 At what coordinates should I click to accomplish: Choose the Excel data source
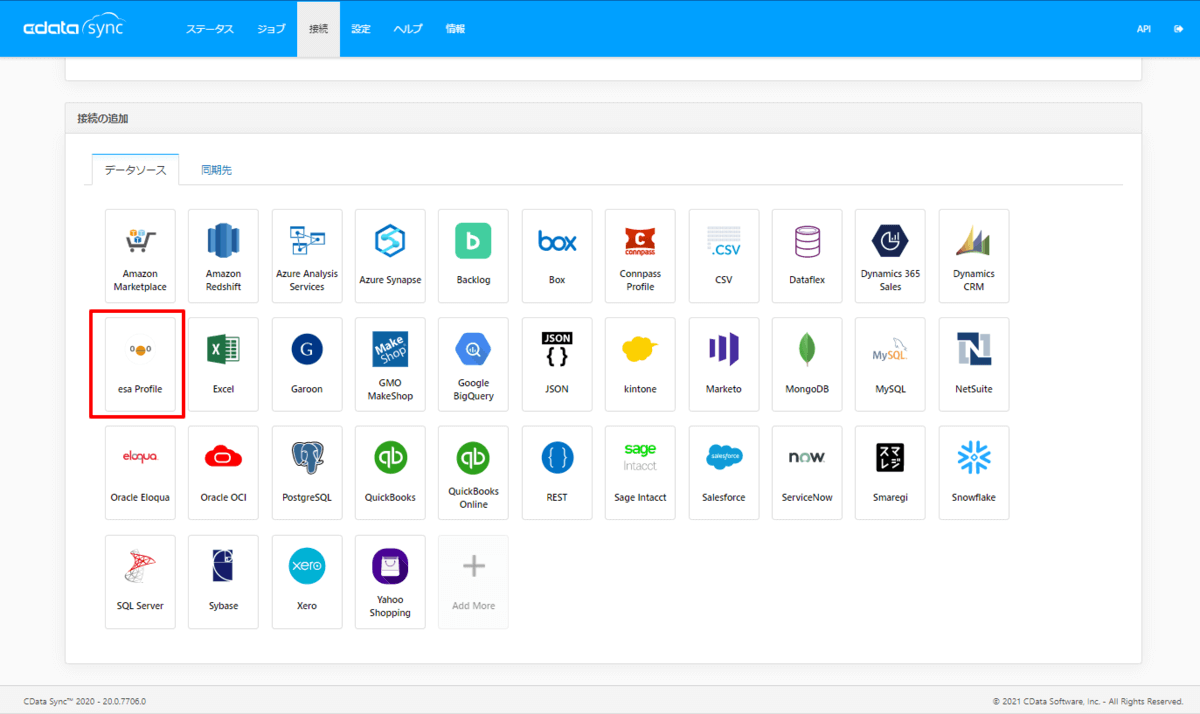click(x=223, y=364)
